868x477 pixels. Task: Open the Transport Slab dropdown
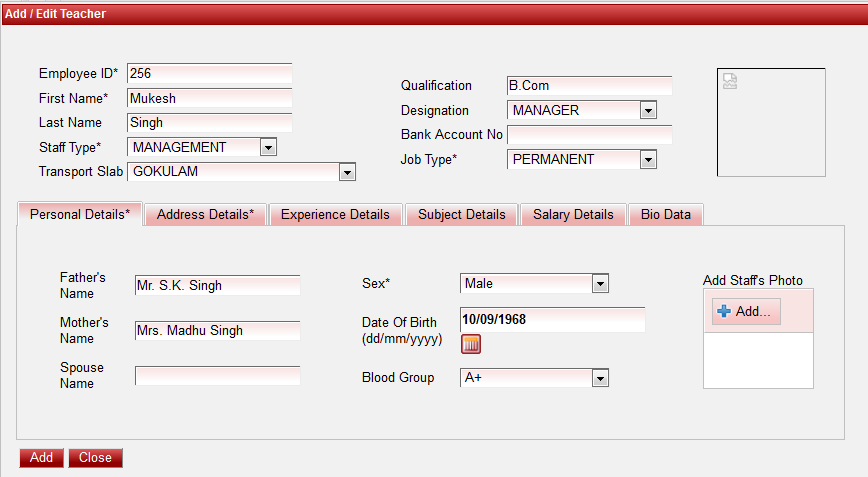347,172
